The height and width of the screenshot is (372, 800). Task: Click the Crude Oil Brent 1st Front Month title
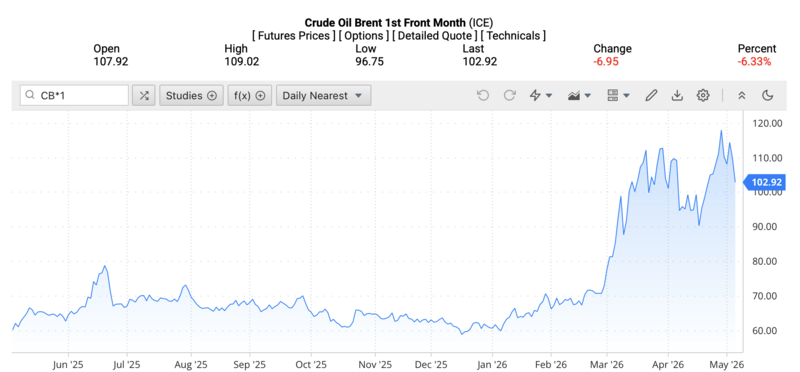385,22
